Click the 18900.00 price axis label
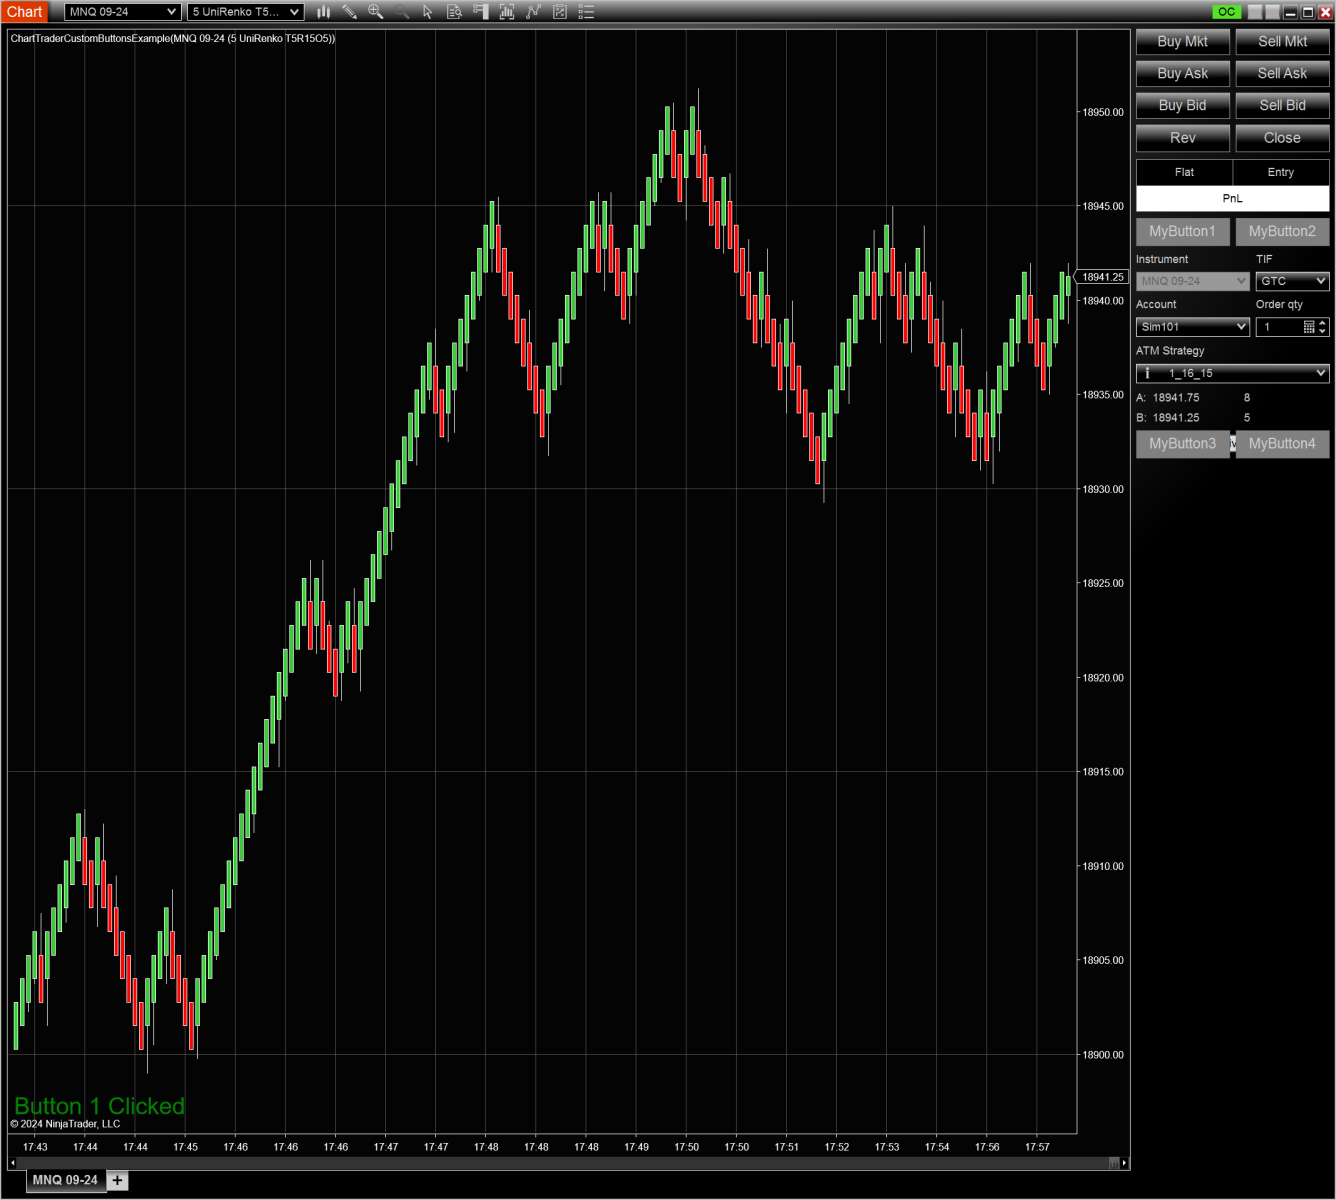 (x=1103, y=1055)
